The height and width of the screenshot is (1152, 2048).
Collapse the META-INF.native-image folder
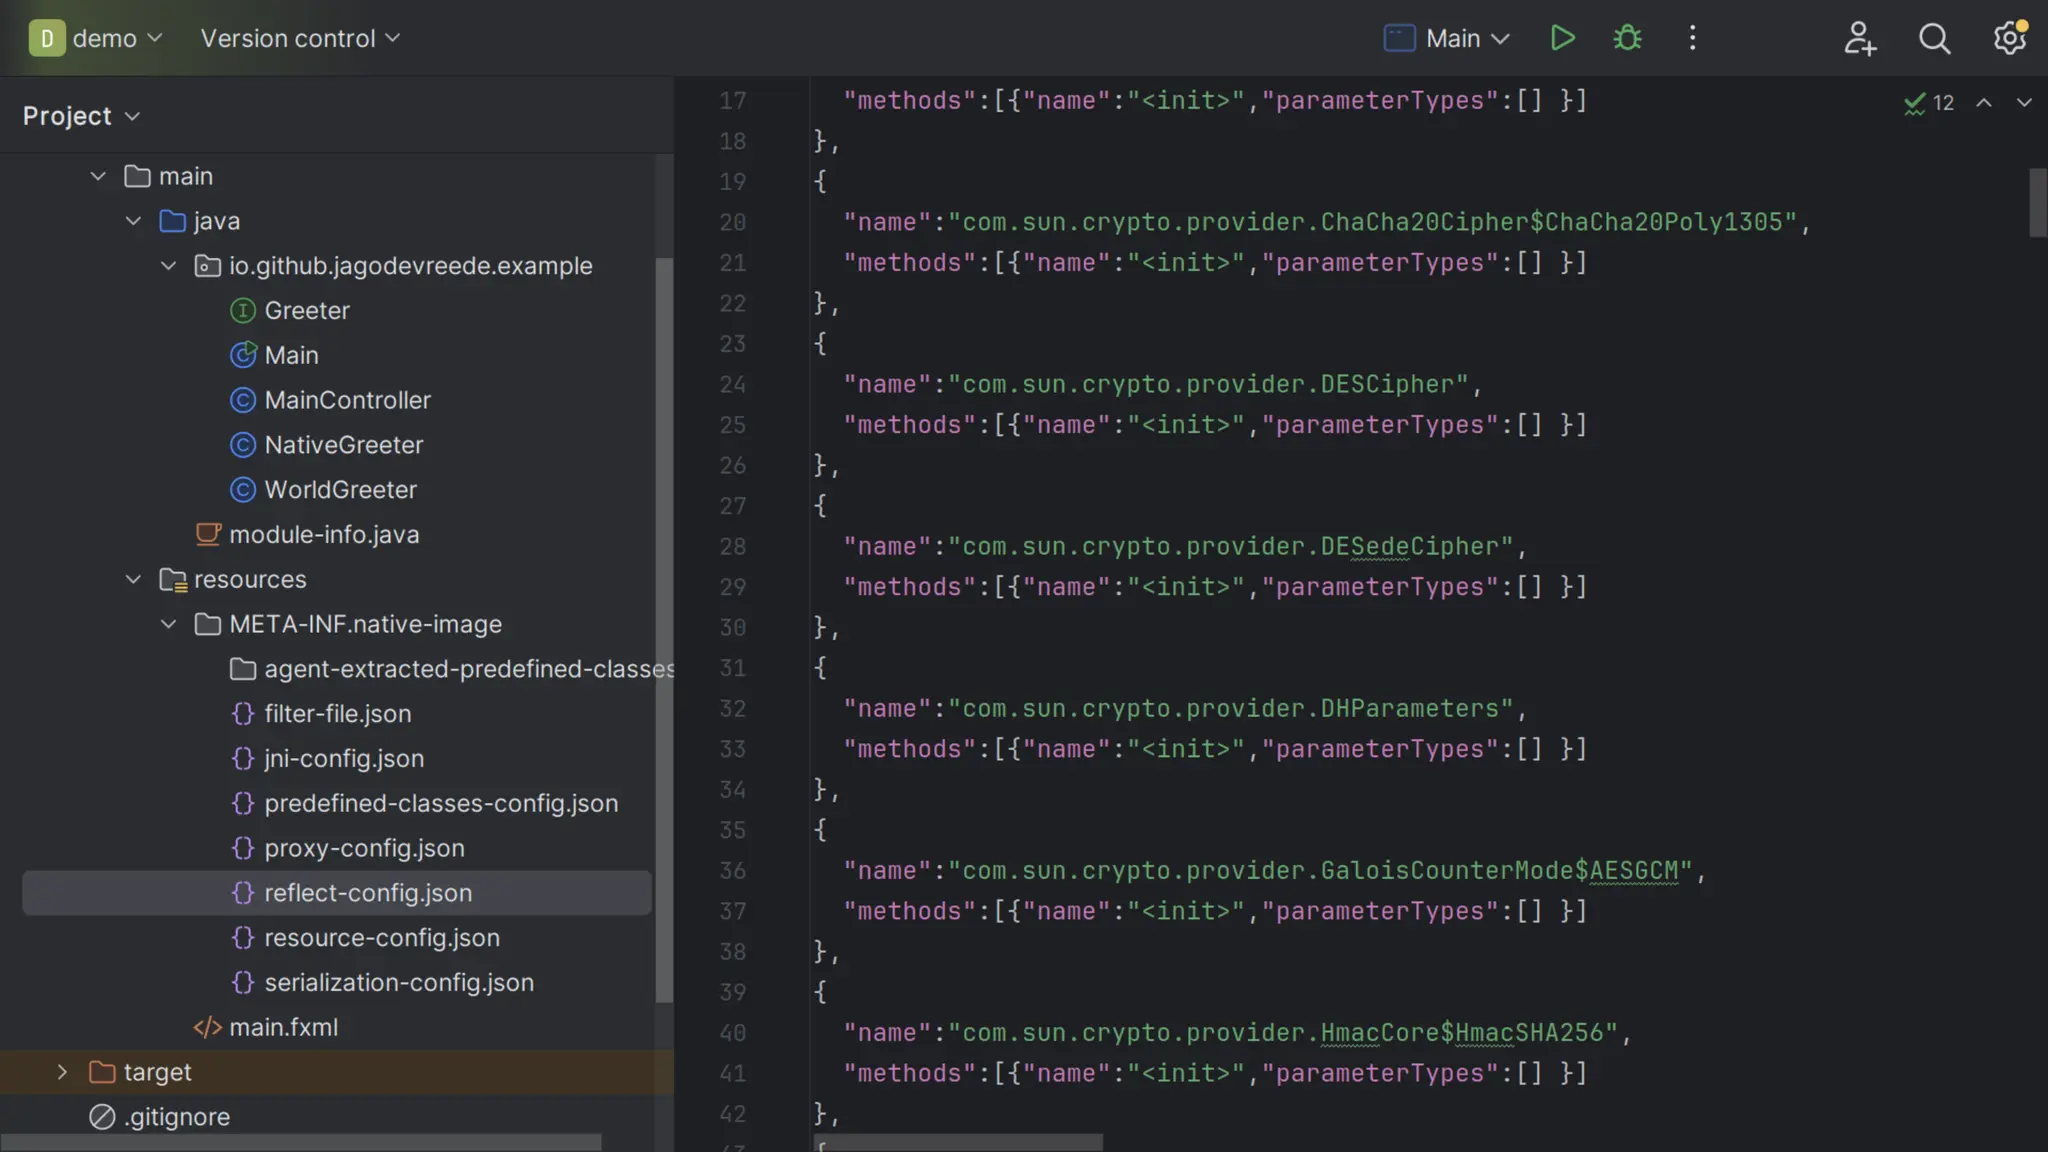point(168,624)
